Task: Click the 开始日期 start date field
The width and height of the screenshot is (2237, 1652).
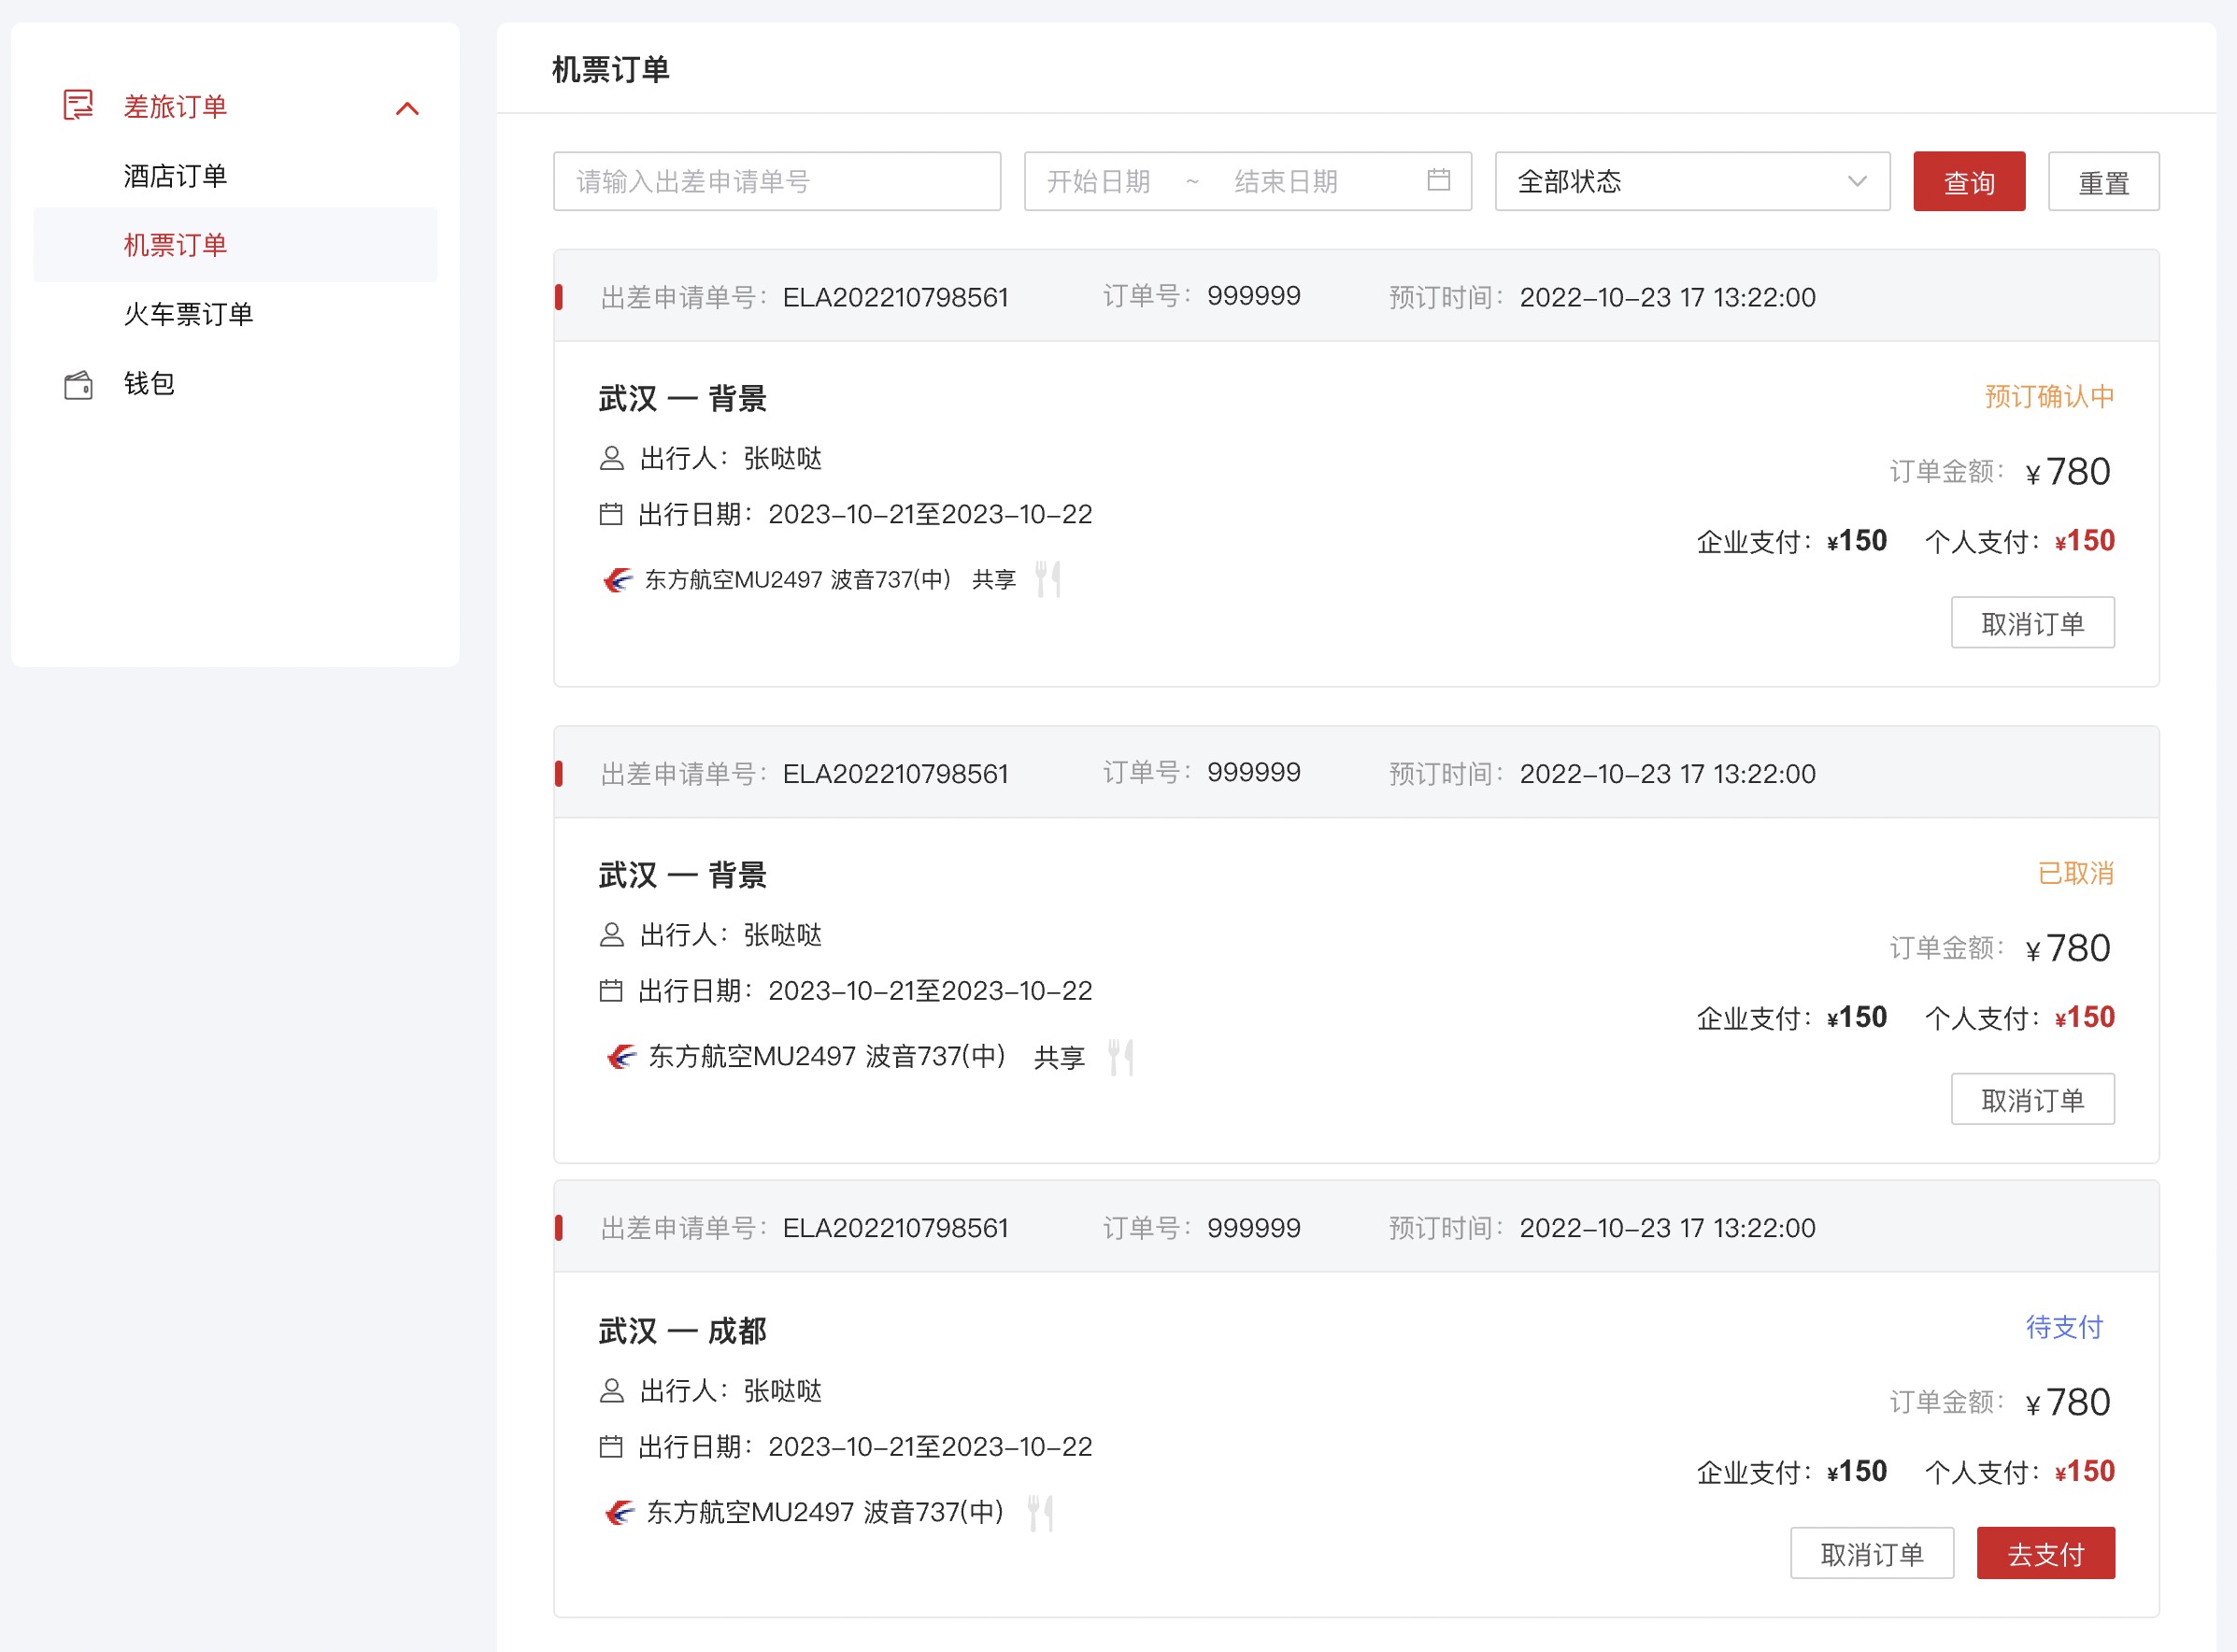Action: [x=1100, y=181]
